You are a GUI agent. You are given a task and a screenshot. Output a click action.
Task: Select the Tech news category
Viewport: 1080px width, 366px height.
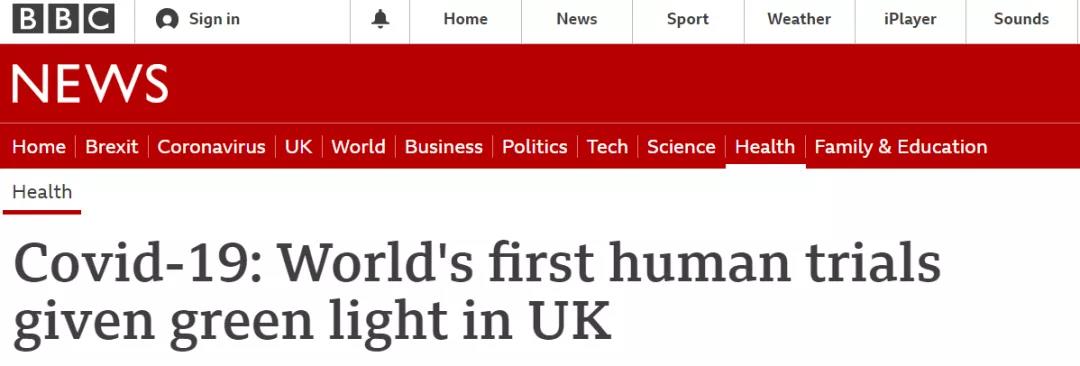point(608,147)
